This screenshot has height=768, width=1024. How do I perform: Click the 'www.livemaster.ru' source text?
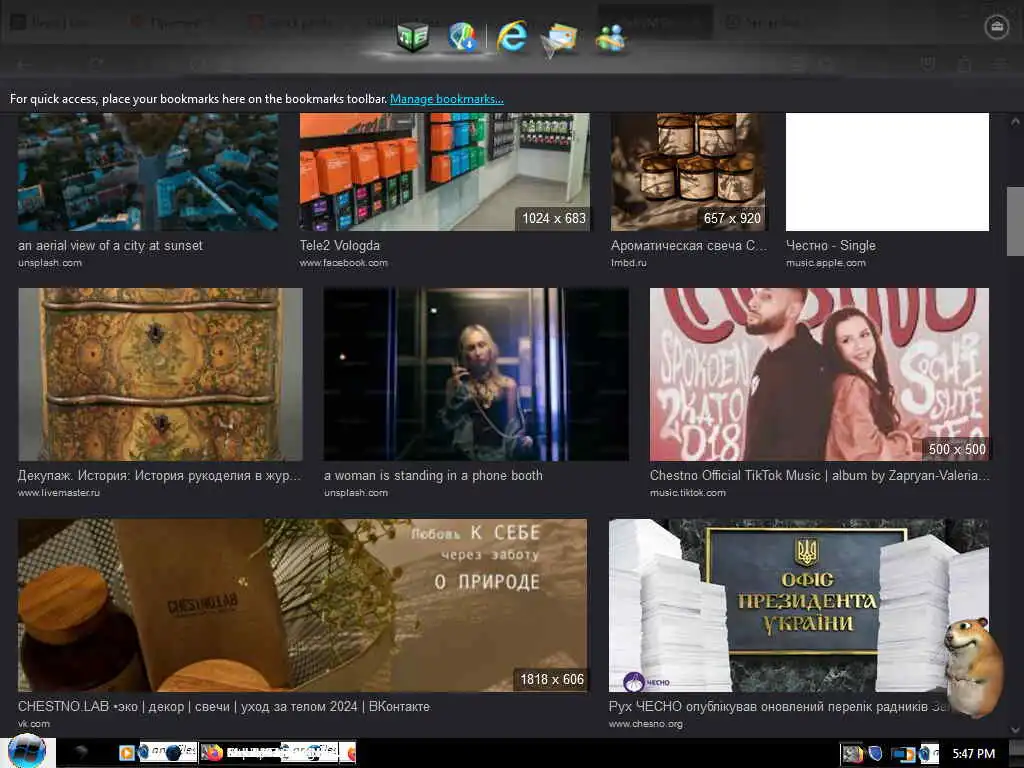(x=59, y=492)
